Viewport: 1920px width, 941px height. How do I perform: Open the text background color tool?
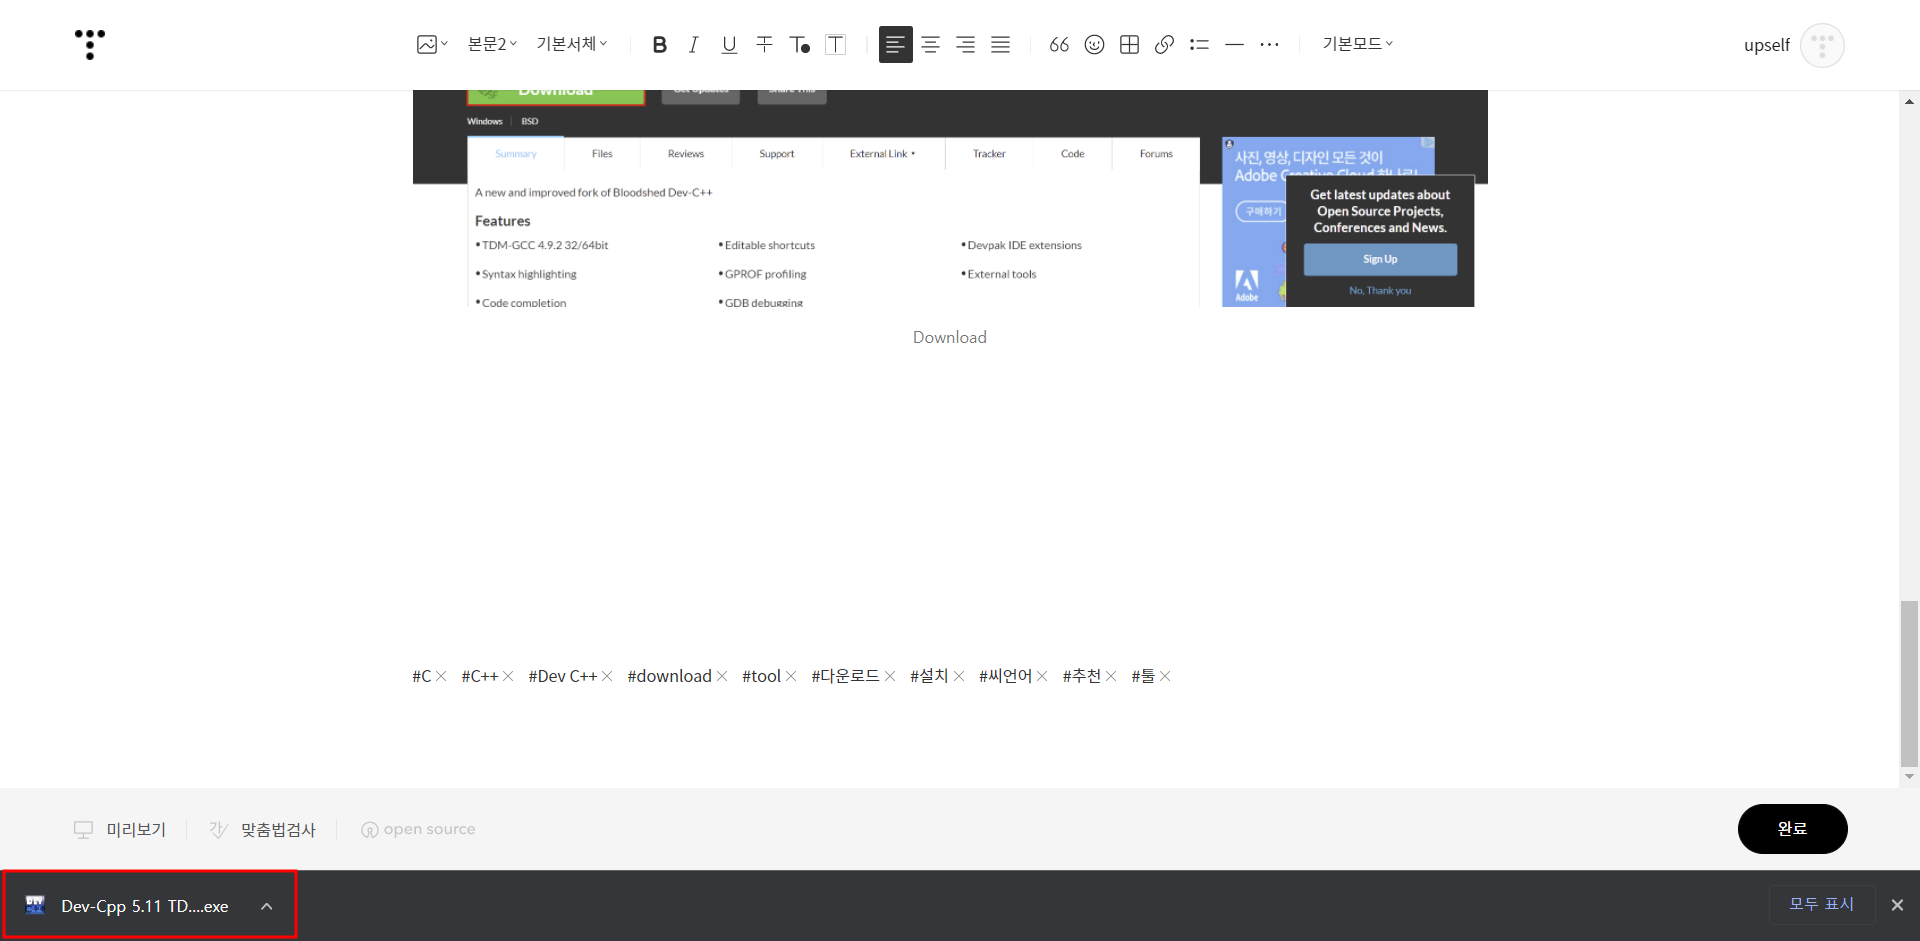(x=835, y=44)
